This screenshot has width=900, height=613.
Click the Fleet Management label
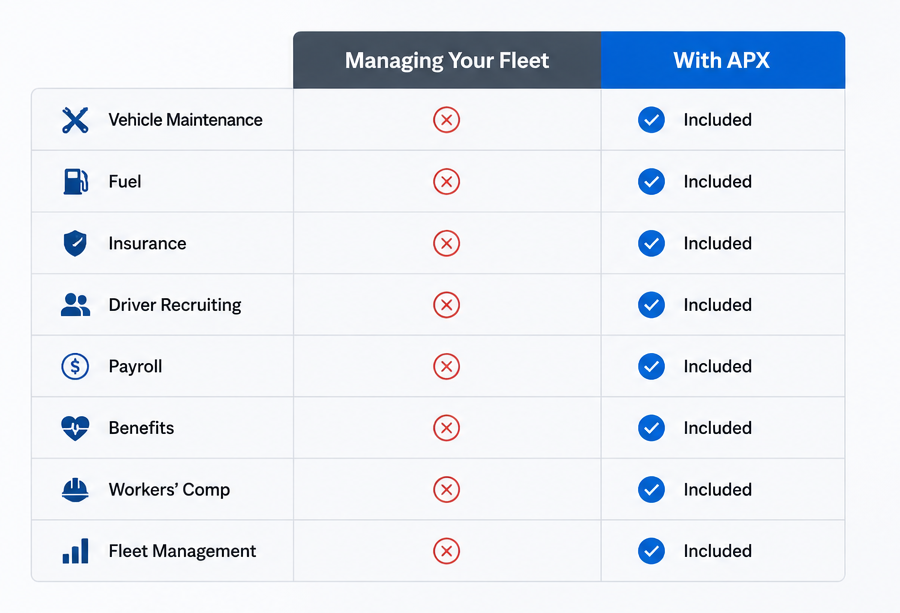(183, 552)
